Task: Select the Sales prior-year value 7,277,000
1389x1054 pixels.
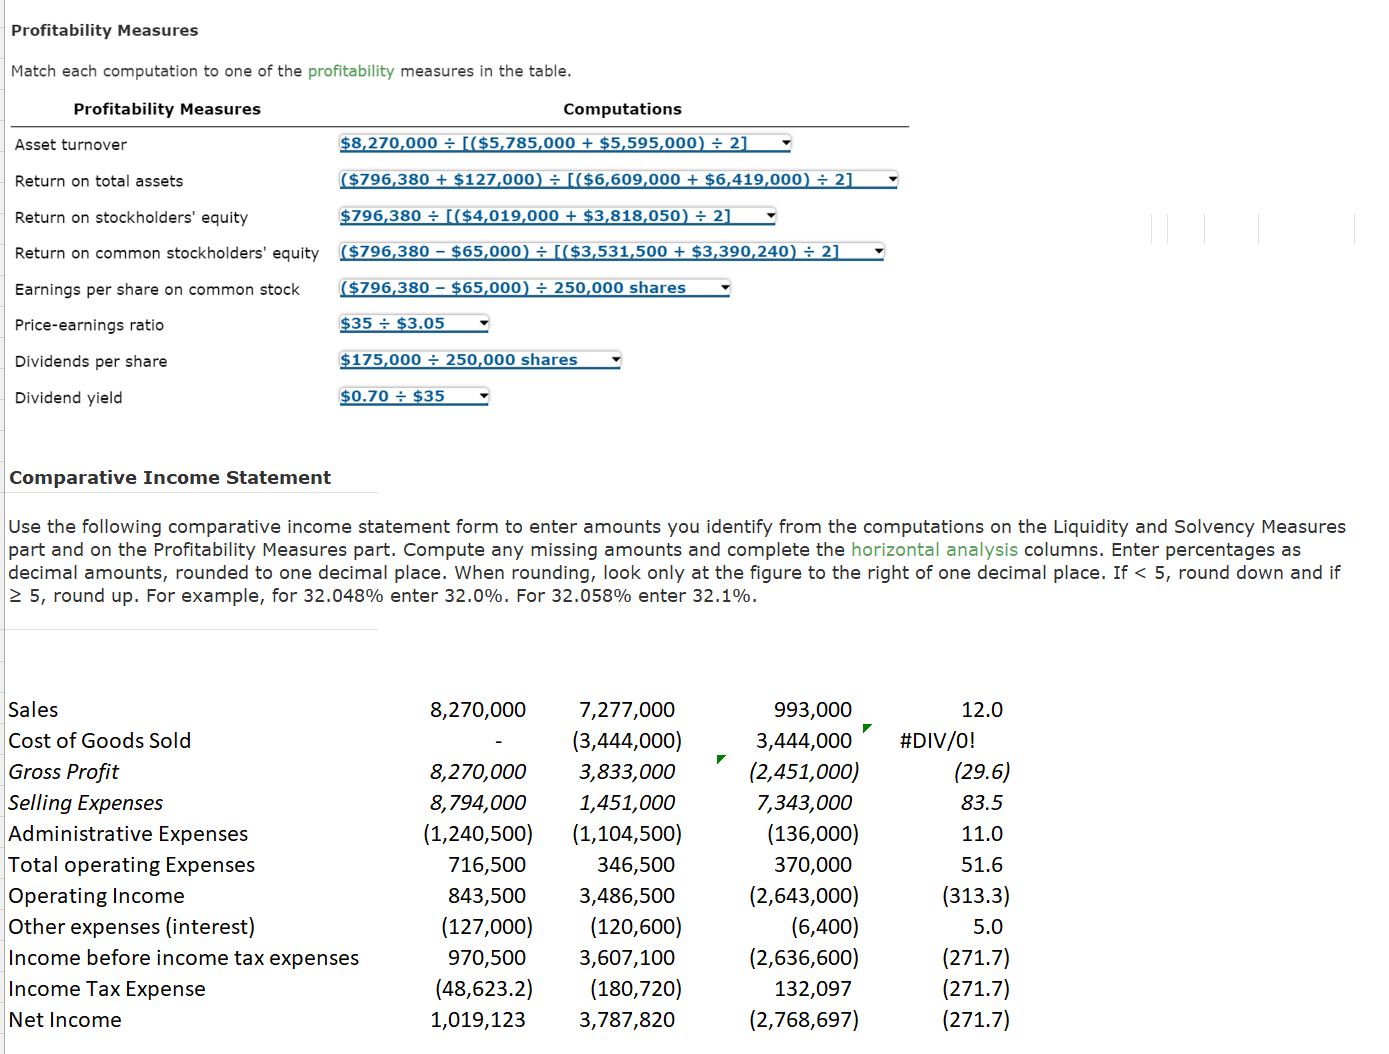Action: tap(627, 710)
